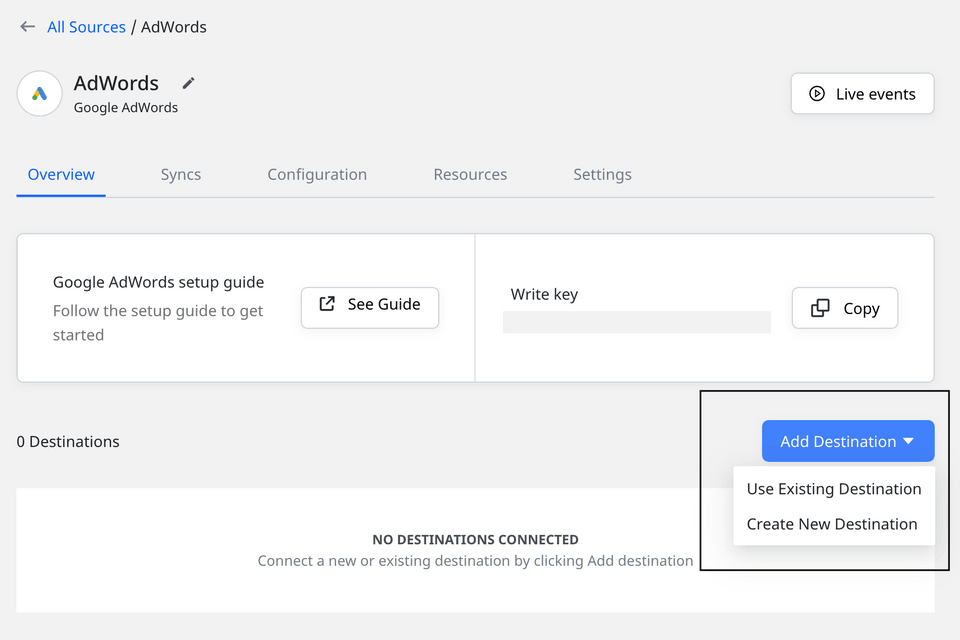The width and height of the screenshot is (960, 640).
Task: Switch to the Syncs tab
Action: 181,175
